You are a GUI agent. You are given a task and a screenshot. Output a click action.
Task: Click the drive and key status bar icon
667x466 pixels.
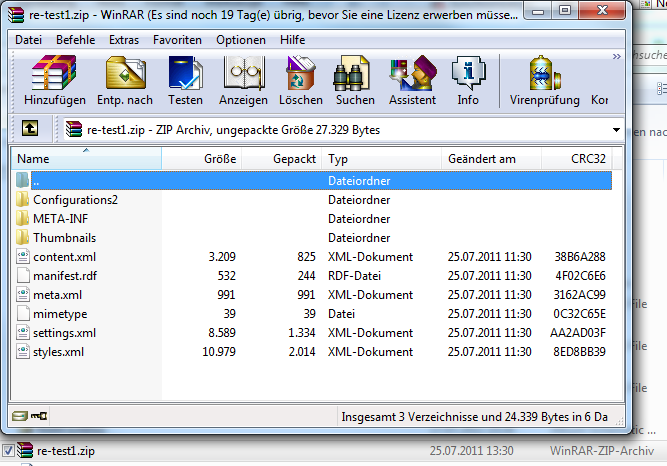29,415
